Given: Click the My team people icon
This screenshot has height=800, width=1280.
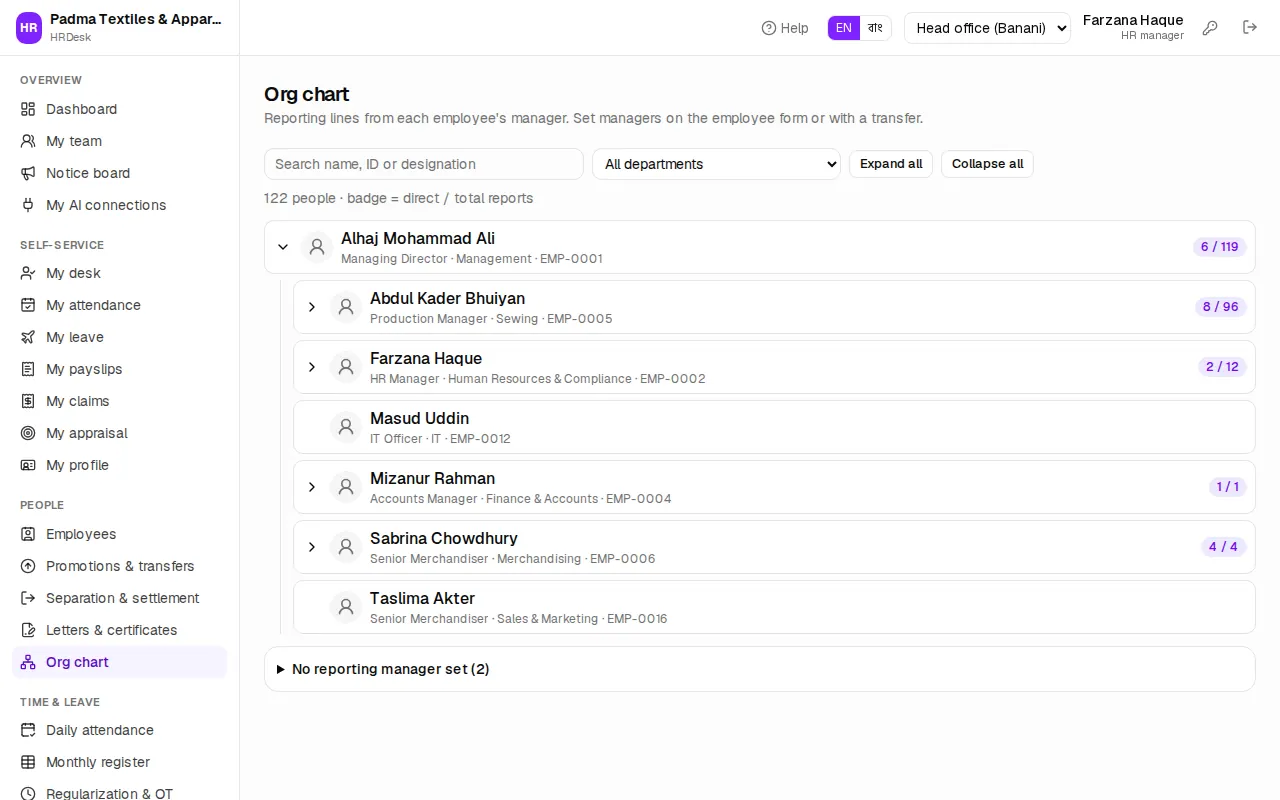Looking at the screenshot, I should (x=28, y=141).
